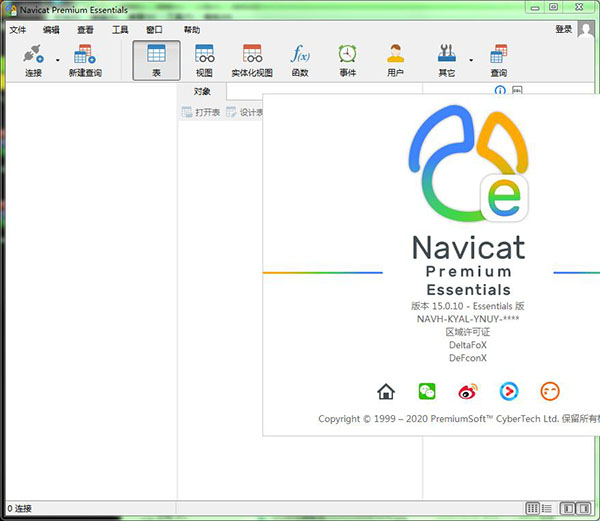Open Navicat homepage via house icon
This screenshot has width=600, height=521.
pos(386,391)
